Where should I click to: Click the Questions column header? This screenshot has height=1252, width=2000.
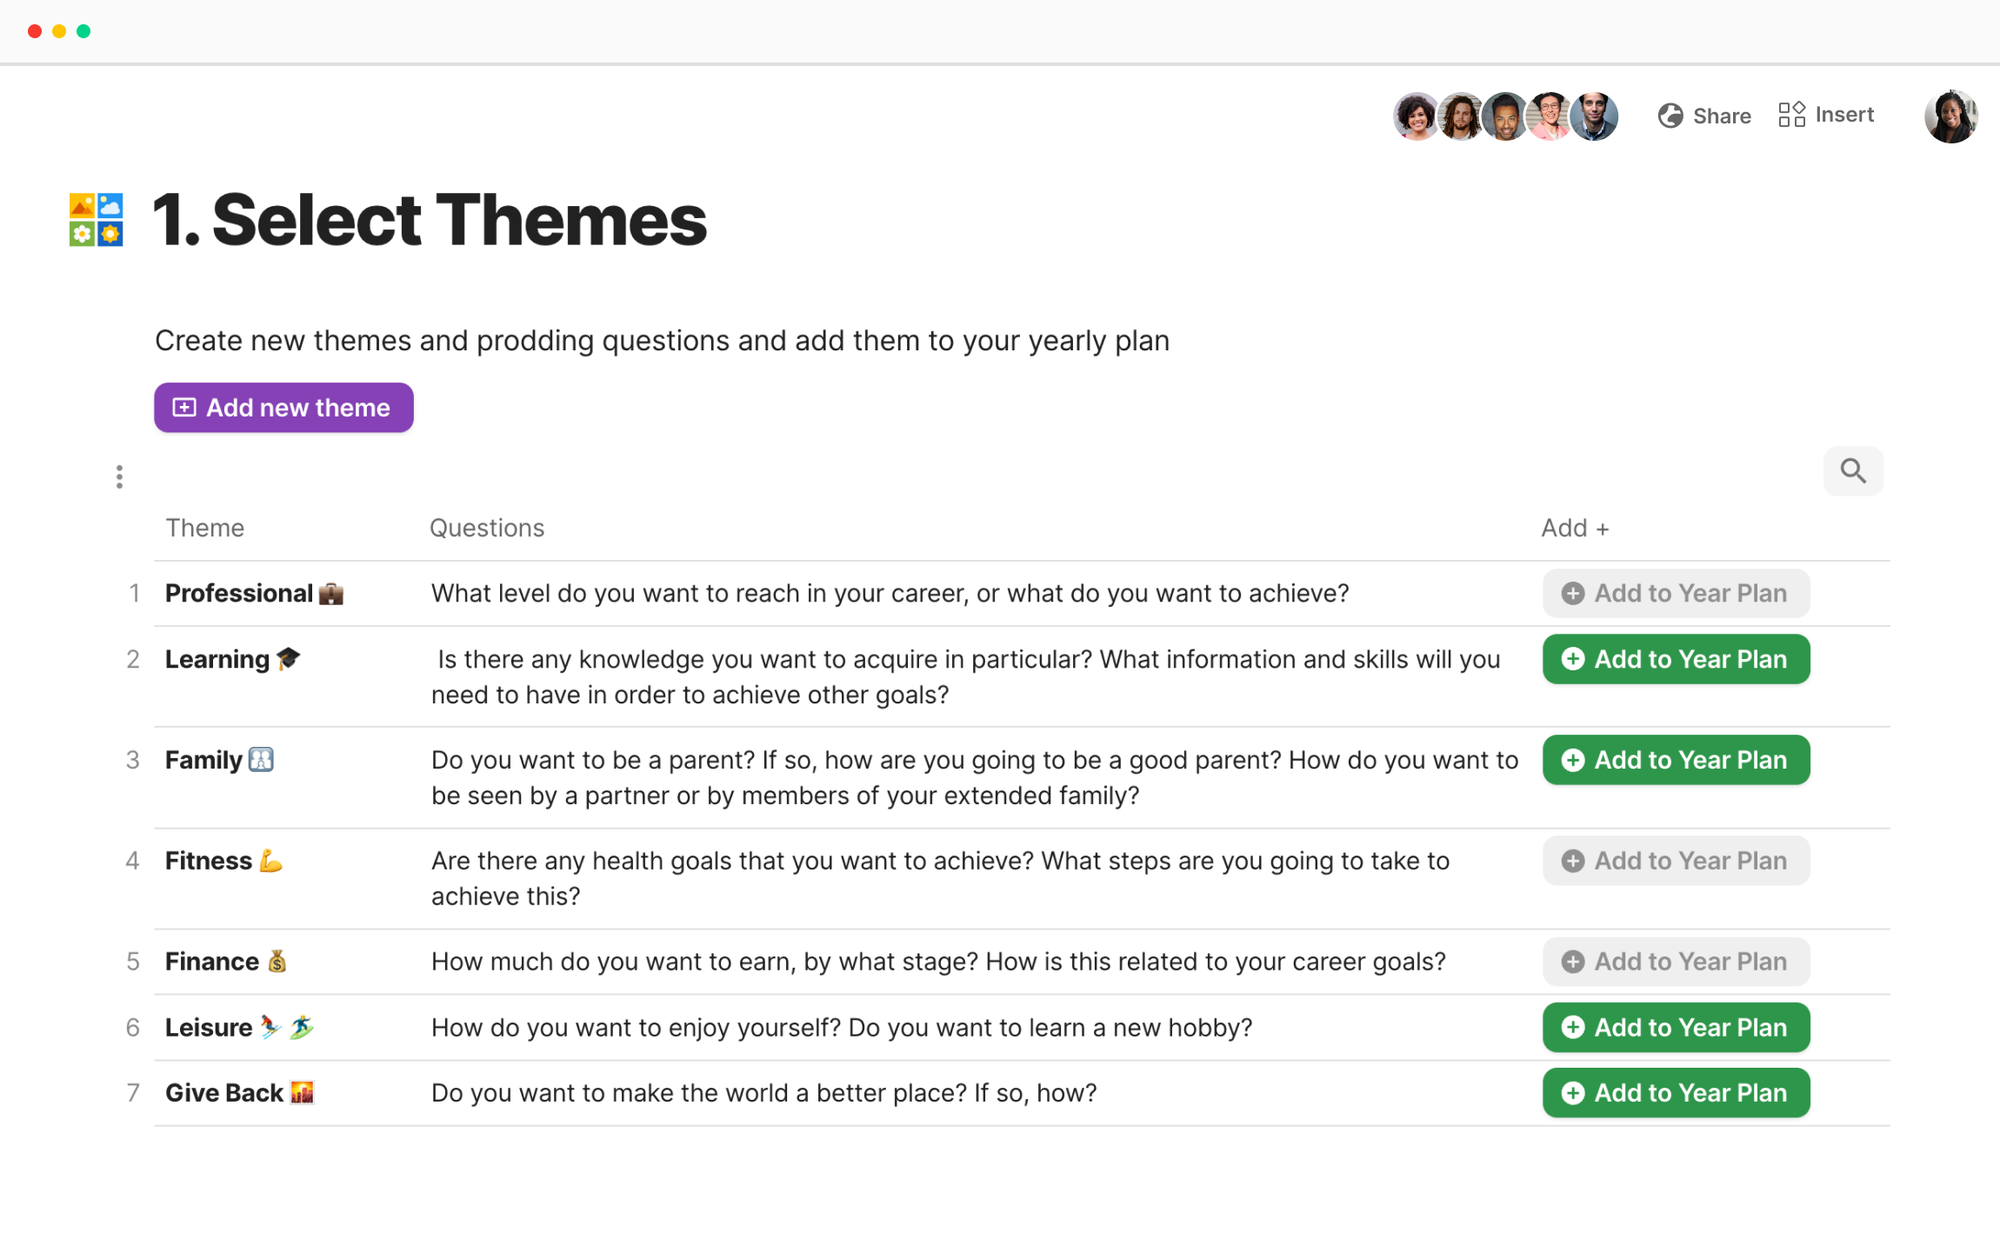(487, 528)
